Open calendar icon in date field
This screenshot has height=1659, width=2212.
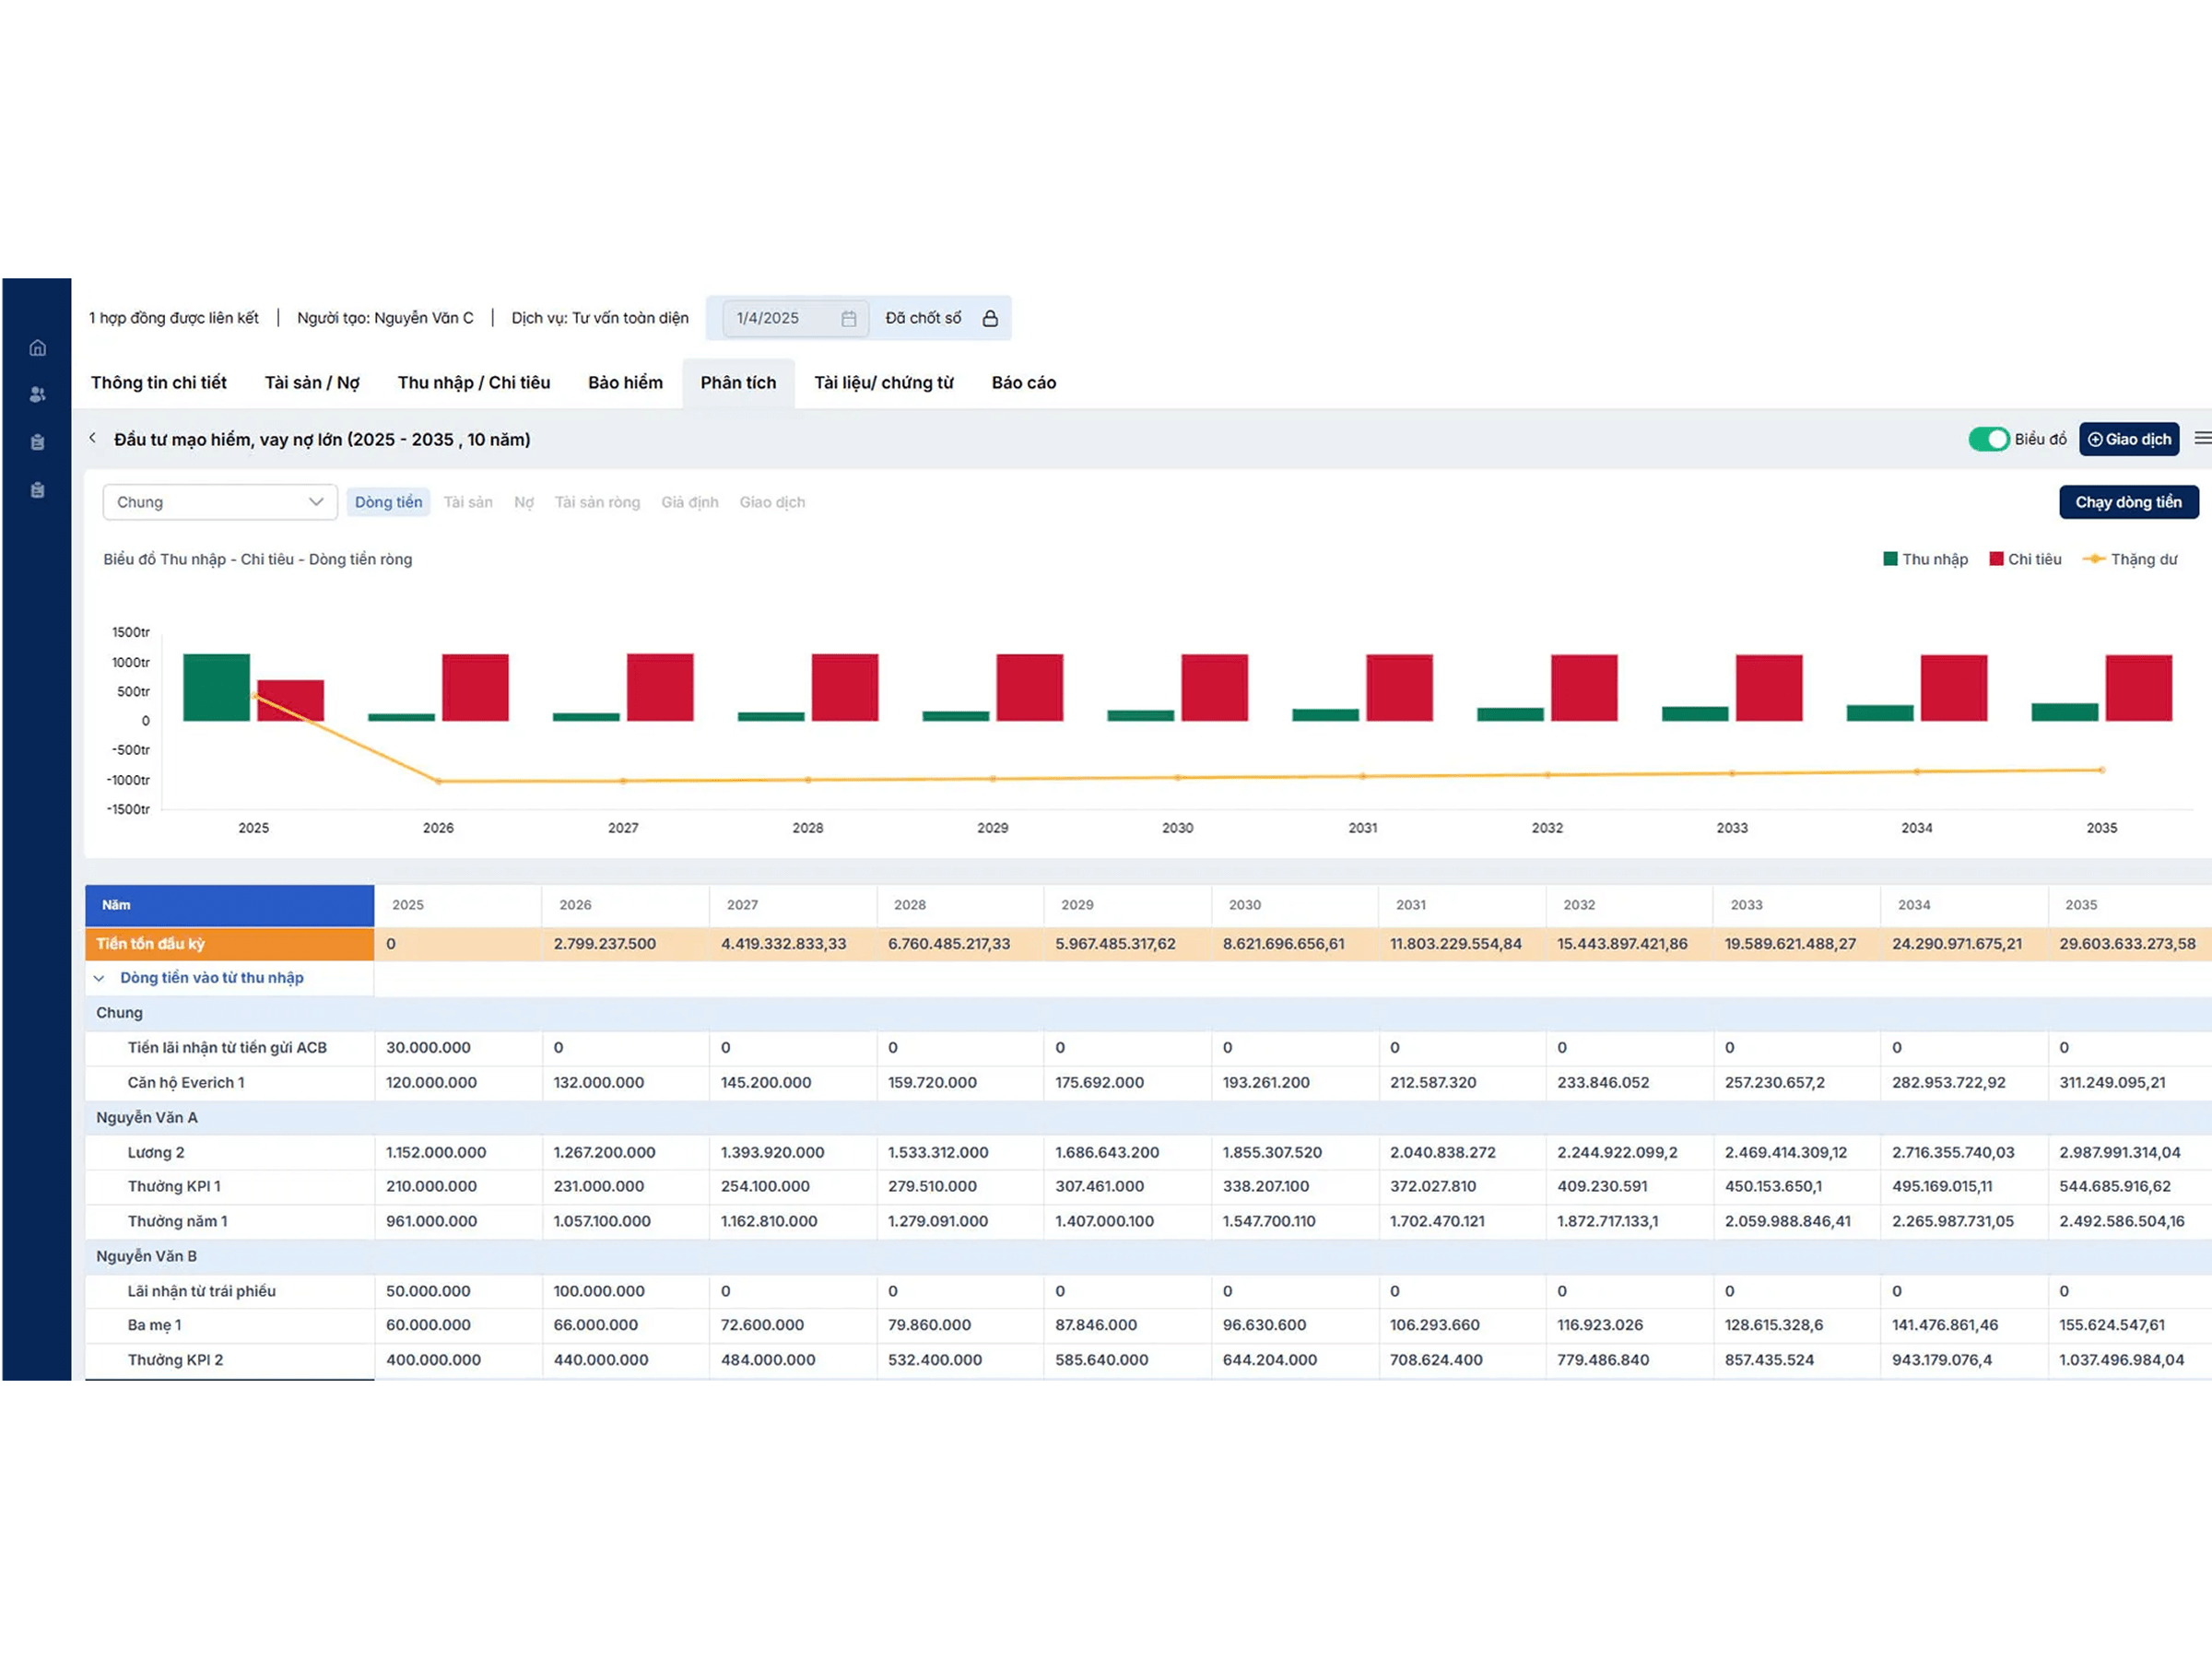(x=848, y=318)
